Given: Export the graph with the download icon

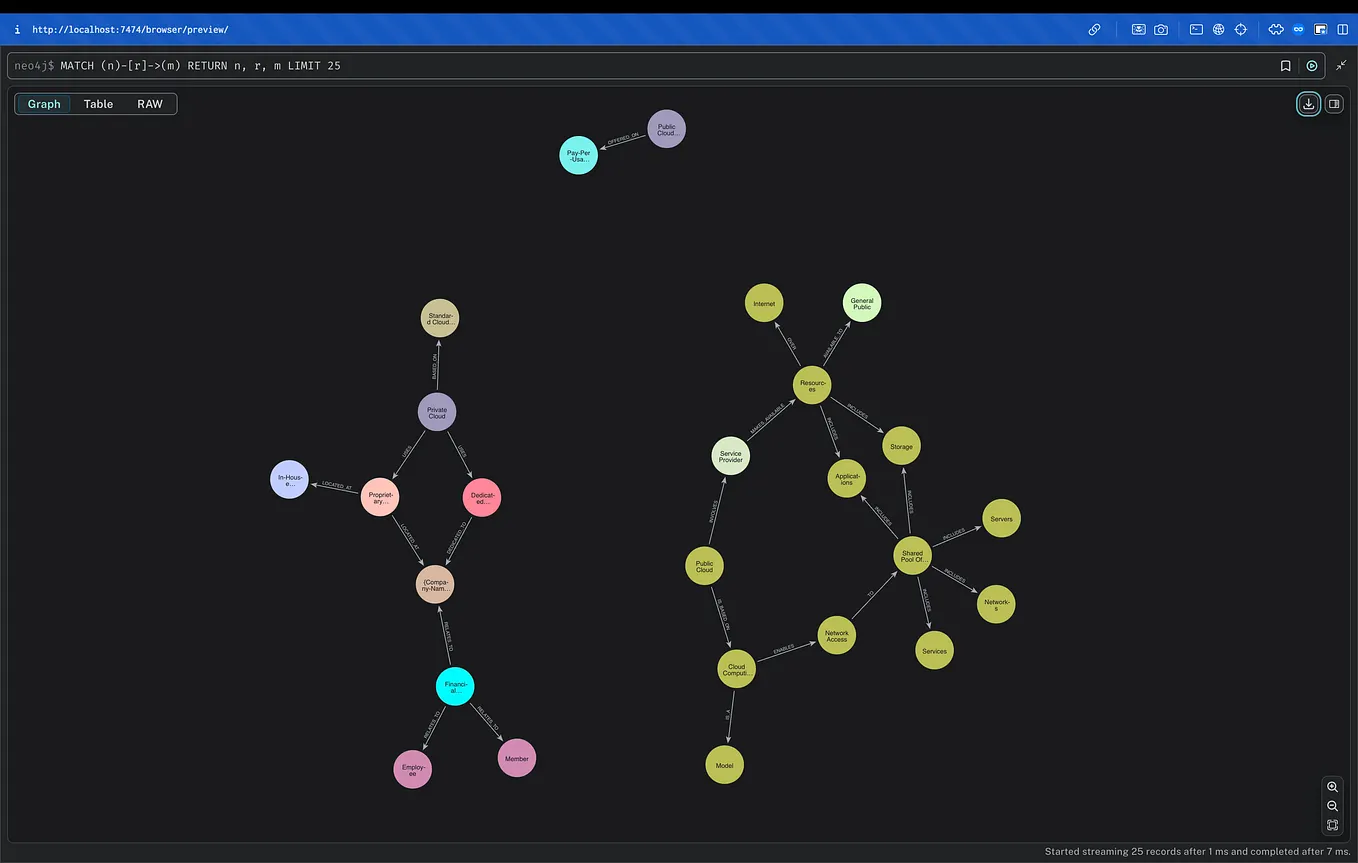Looking at the screenshot, I should pos(1308,104).
